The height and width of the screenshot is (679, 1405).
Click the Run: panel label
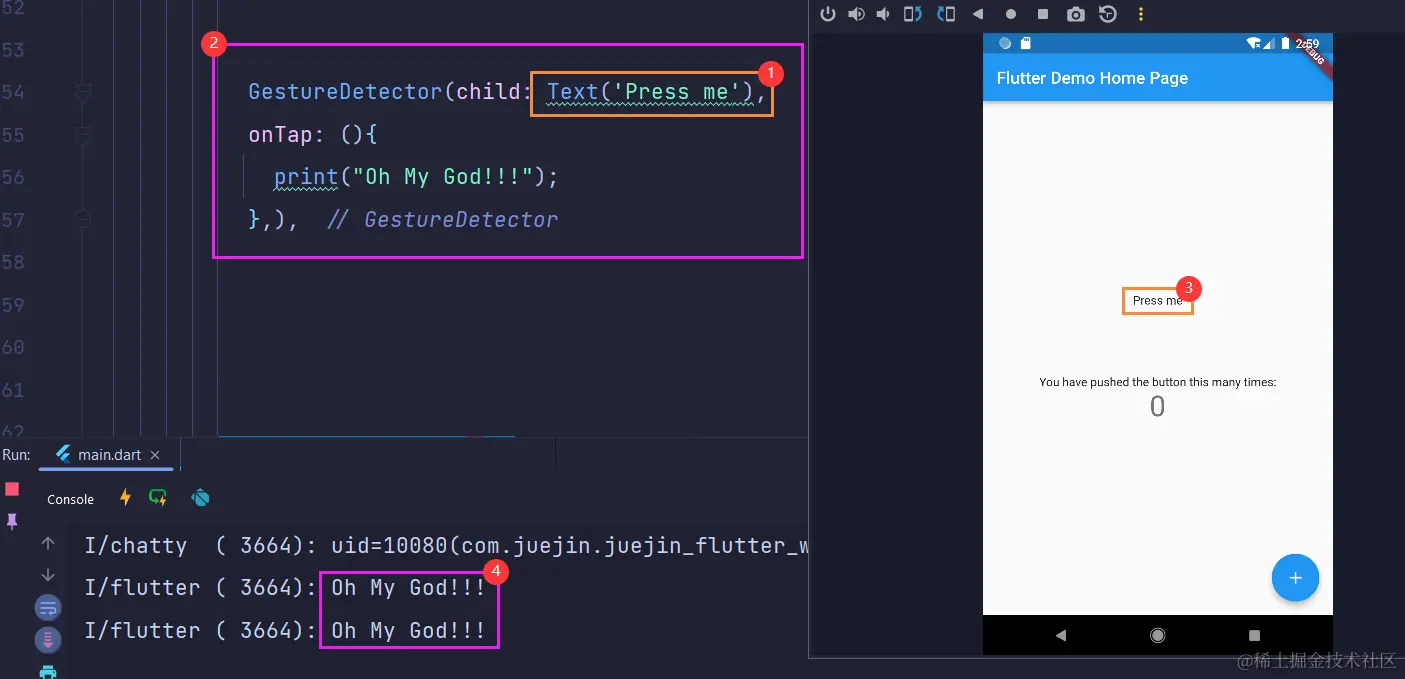(16, 455)
